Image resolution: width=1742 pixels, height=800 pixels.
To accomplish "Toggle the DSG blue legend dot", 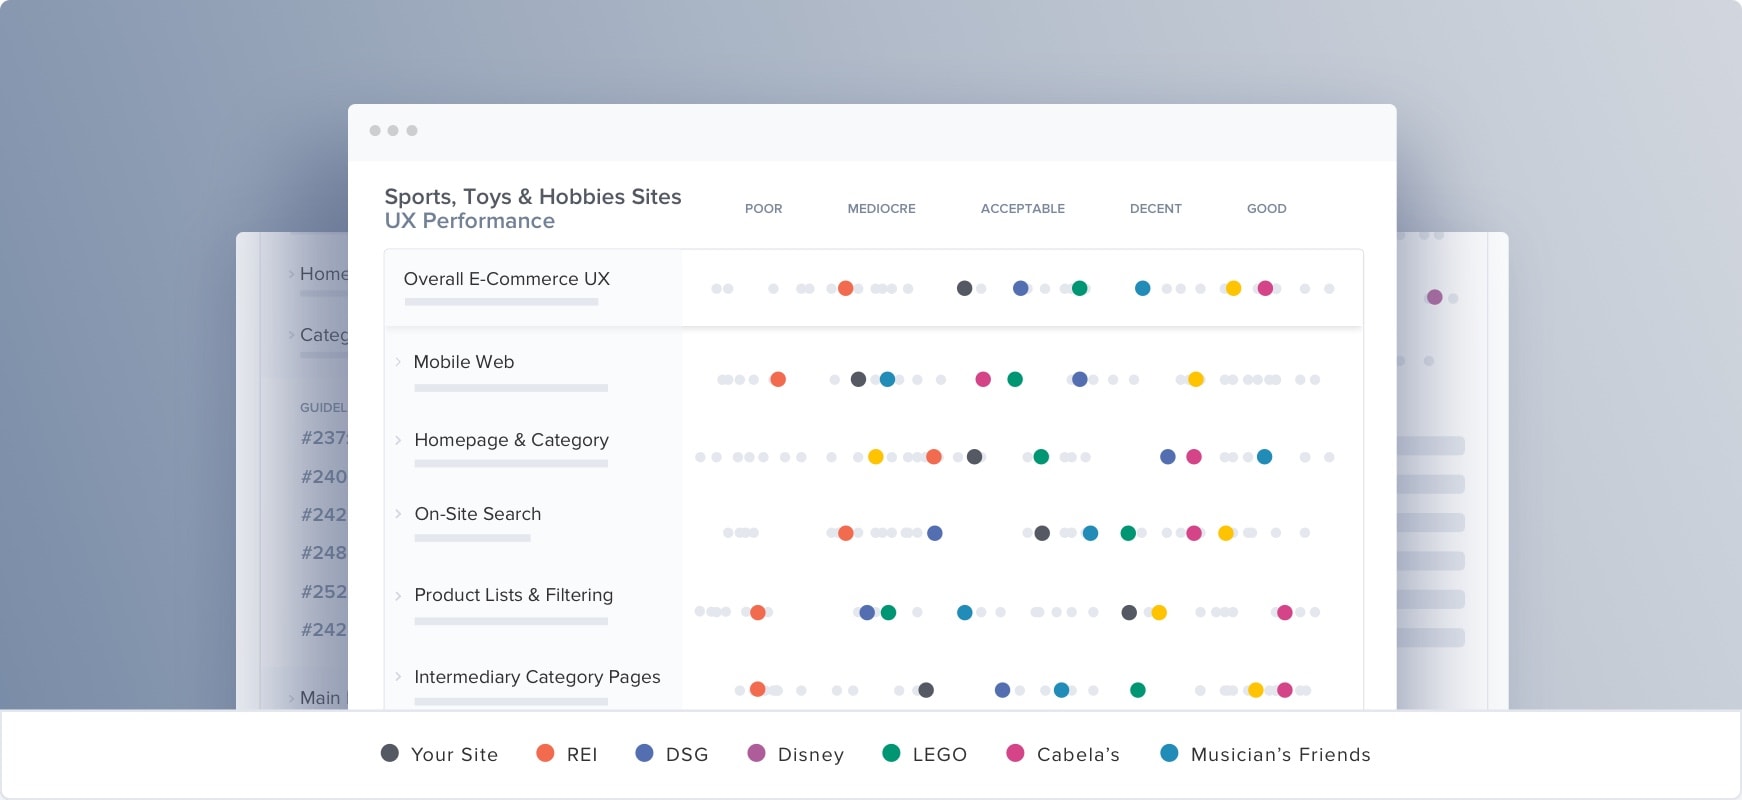I will click(644, 753).
